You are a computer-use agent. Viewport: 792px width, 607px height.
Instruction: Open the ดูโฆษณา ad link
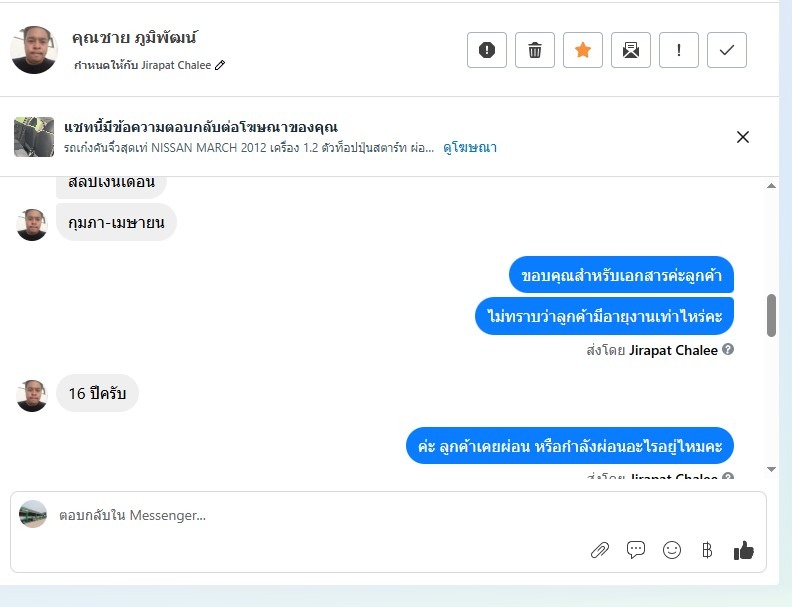click(x=470, y=147)
